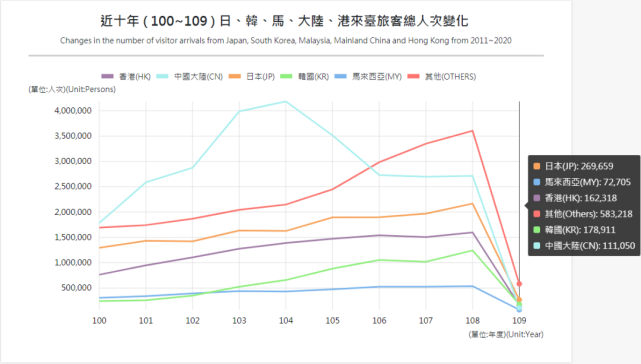Screen dimensions: 641x364
Task: Click x-axis label 100
Action: pos(99,321)
